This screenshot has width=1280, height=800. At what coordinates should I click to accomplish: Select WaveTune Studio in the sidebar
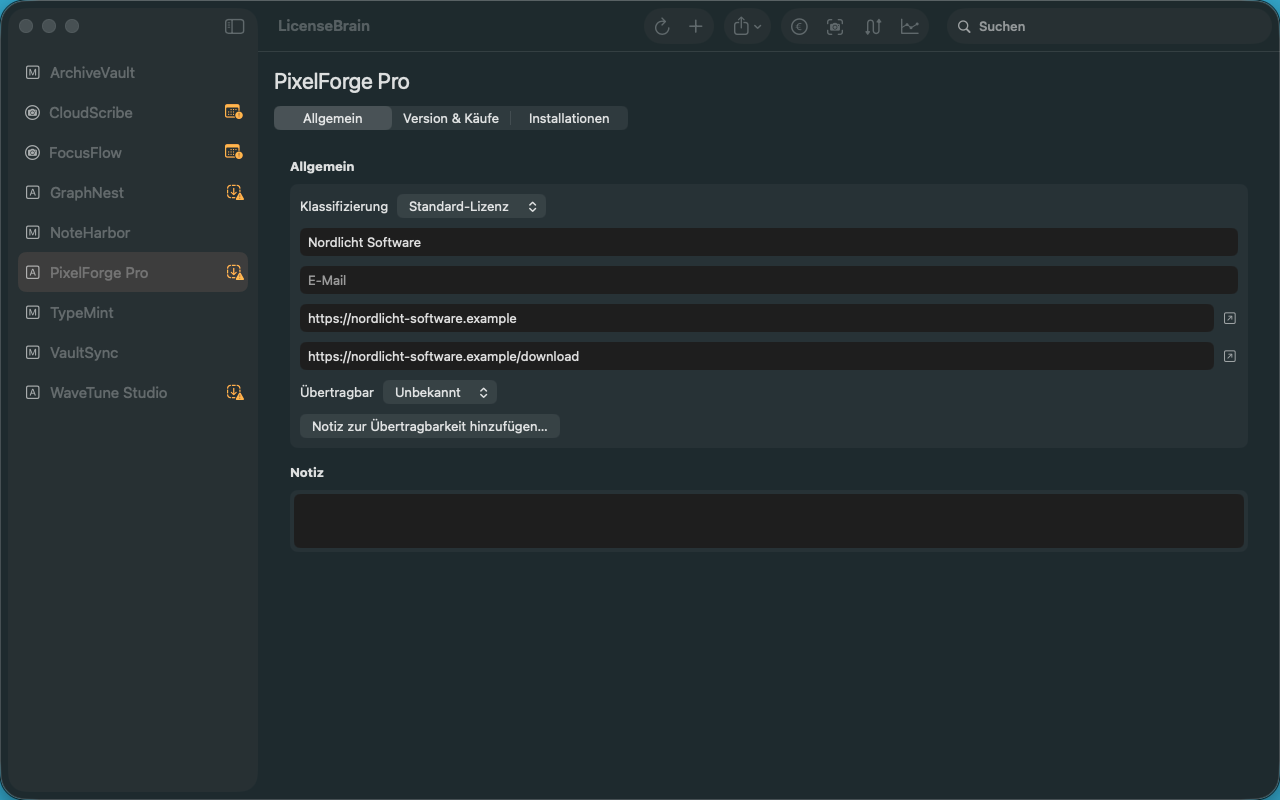coord(133,393)
